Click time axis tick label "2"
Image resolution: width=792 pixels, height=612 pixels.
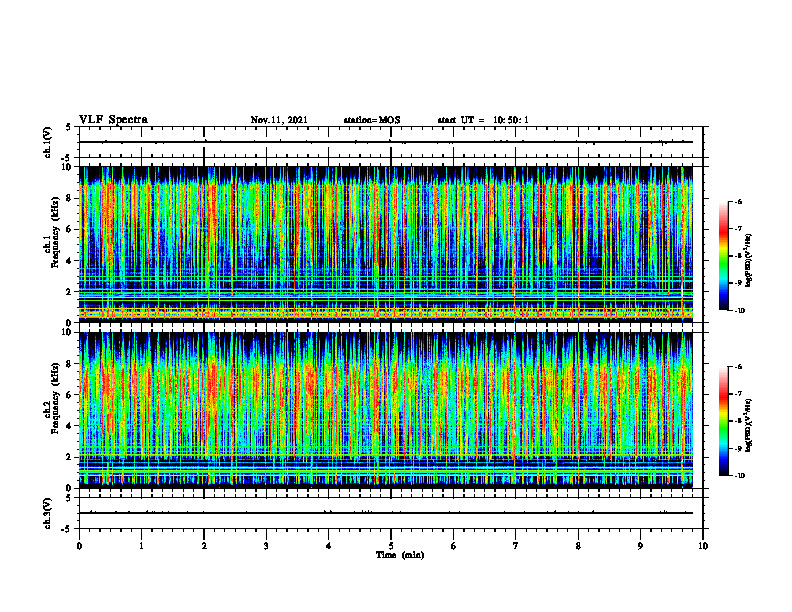coord(204,546)
